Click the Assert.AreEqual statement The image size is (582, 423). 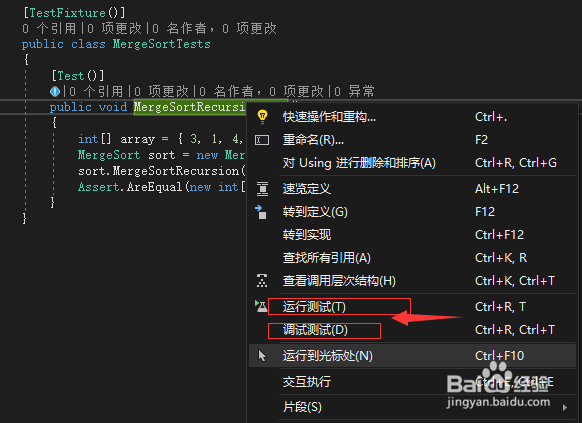pos(162,187)
